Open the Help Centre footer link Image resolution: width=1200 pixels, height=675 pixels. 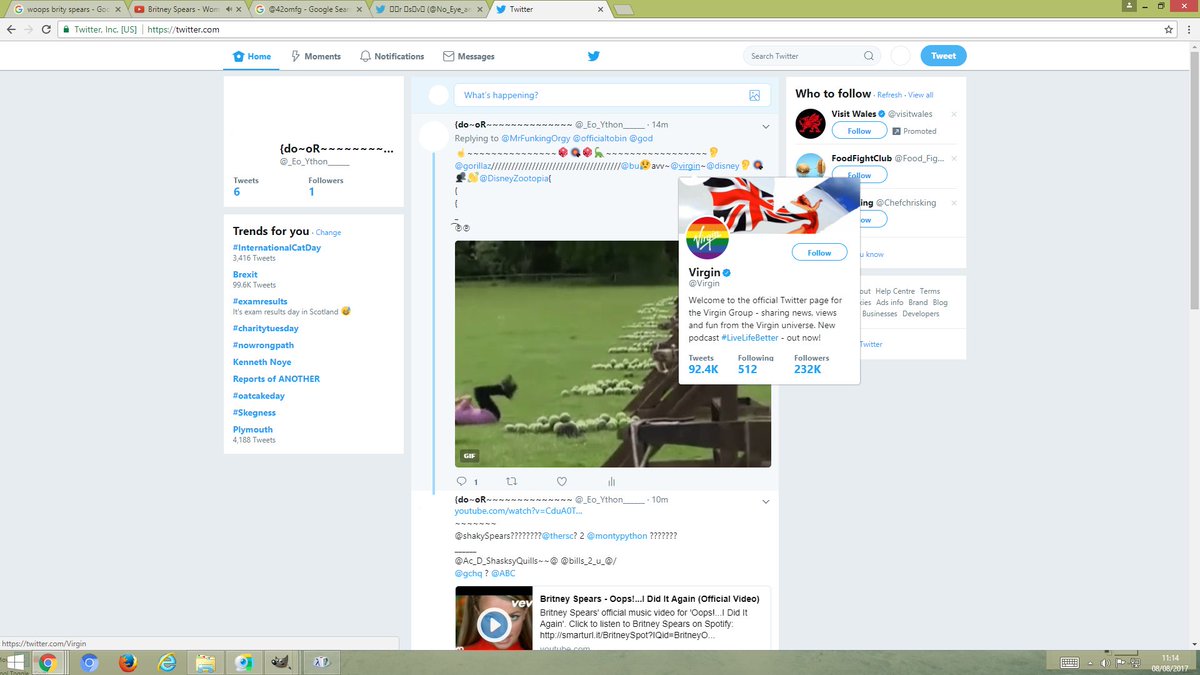point(895,291)
